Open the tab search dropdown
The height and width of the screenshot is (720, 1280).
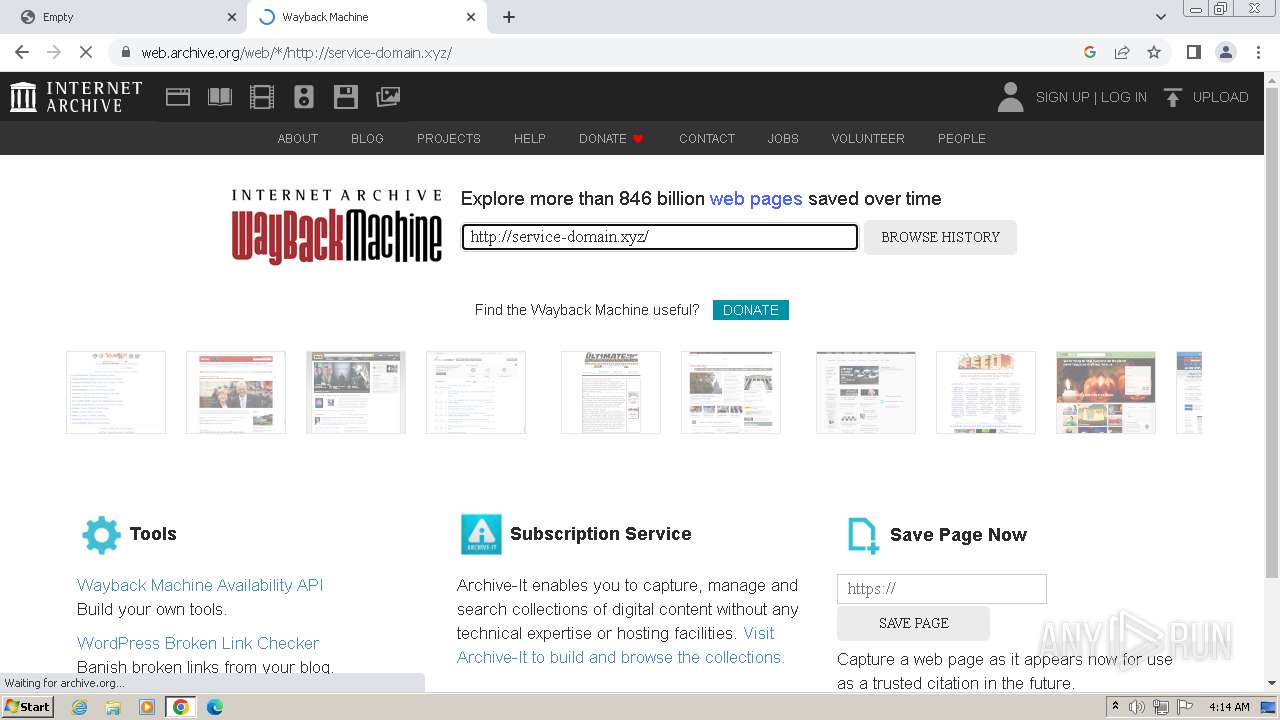point(1160,17)
